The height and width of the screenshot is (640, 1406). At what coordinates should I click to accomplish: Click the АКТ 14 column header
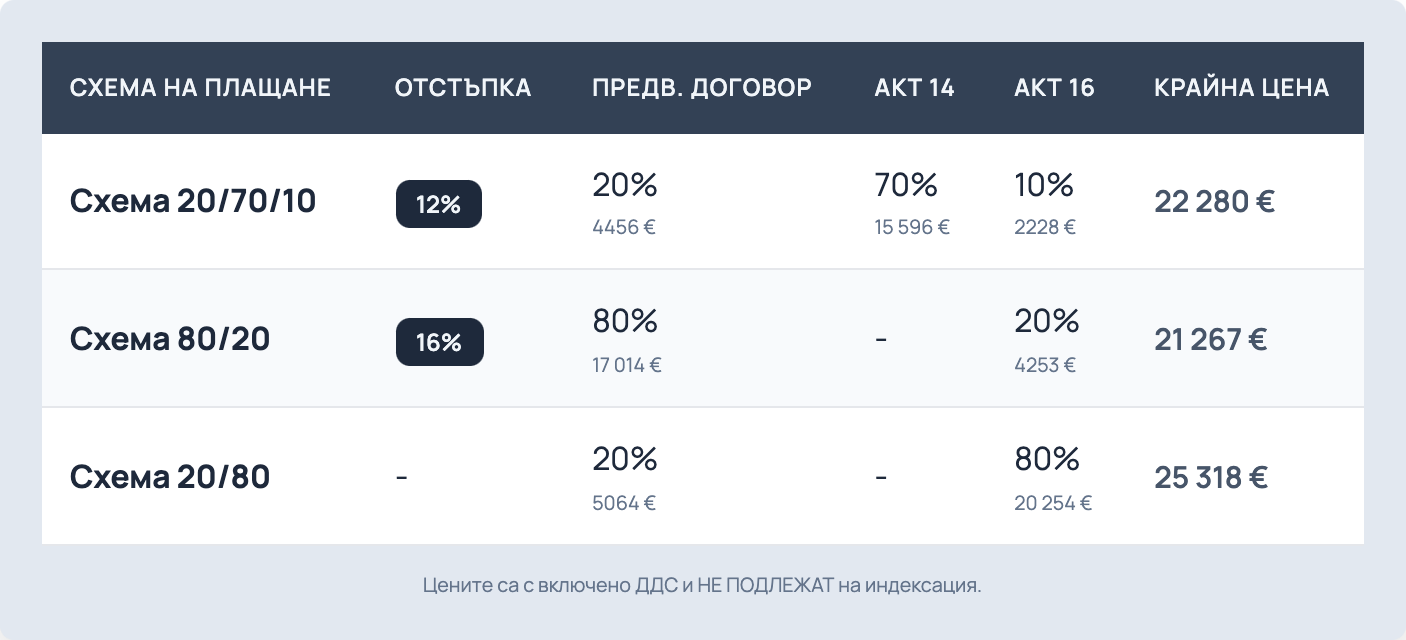tap(914, 88)
